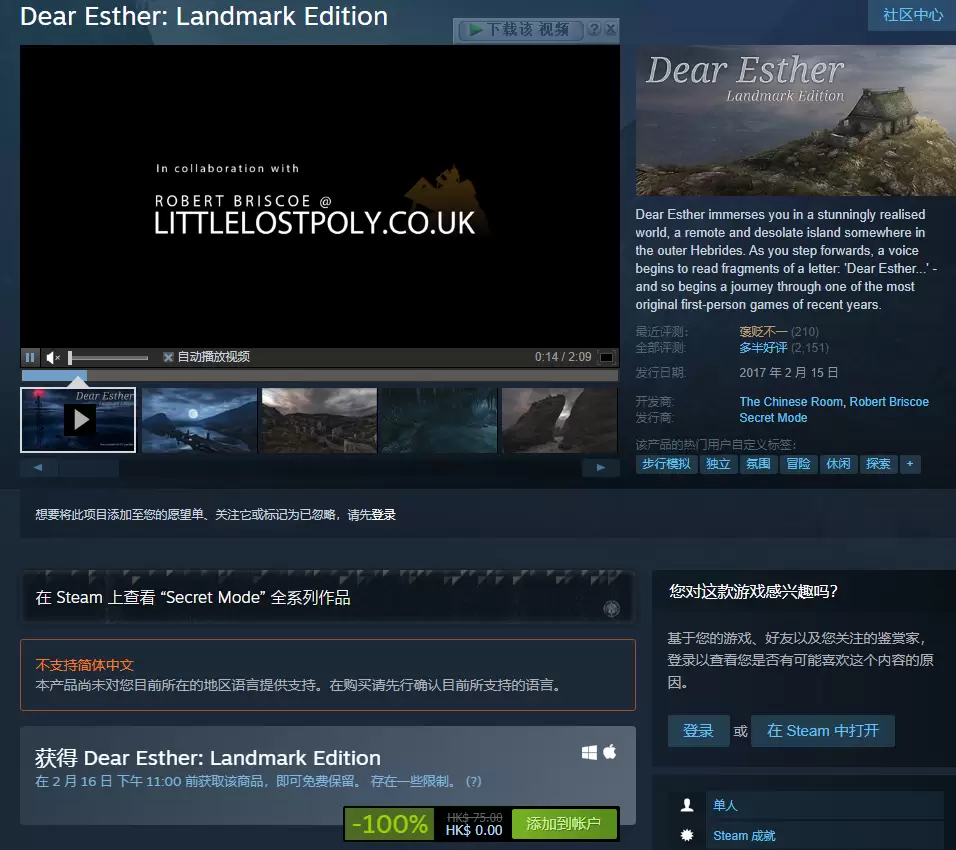Select the 独立 tag
Viewport: 956px width, 850px height.
pos(718,464)
